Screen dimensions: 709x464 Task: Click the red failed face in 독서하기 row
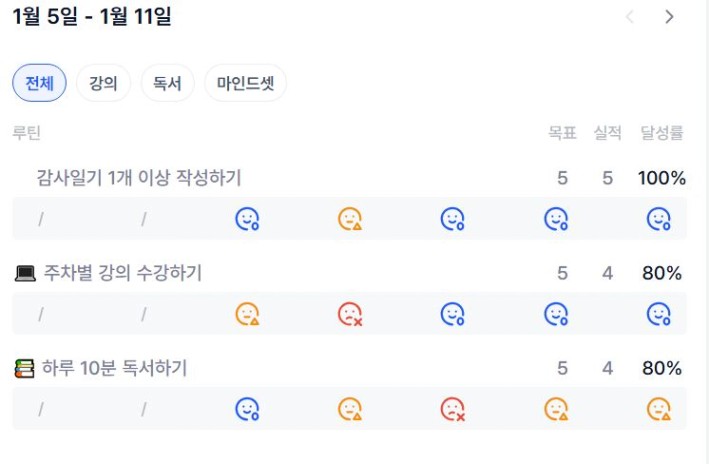[453, 409]
